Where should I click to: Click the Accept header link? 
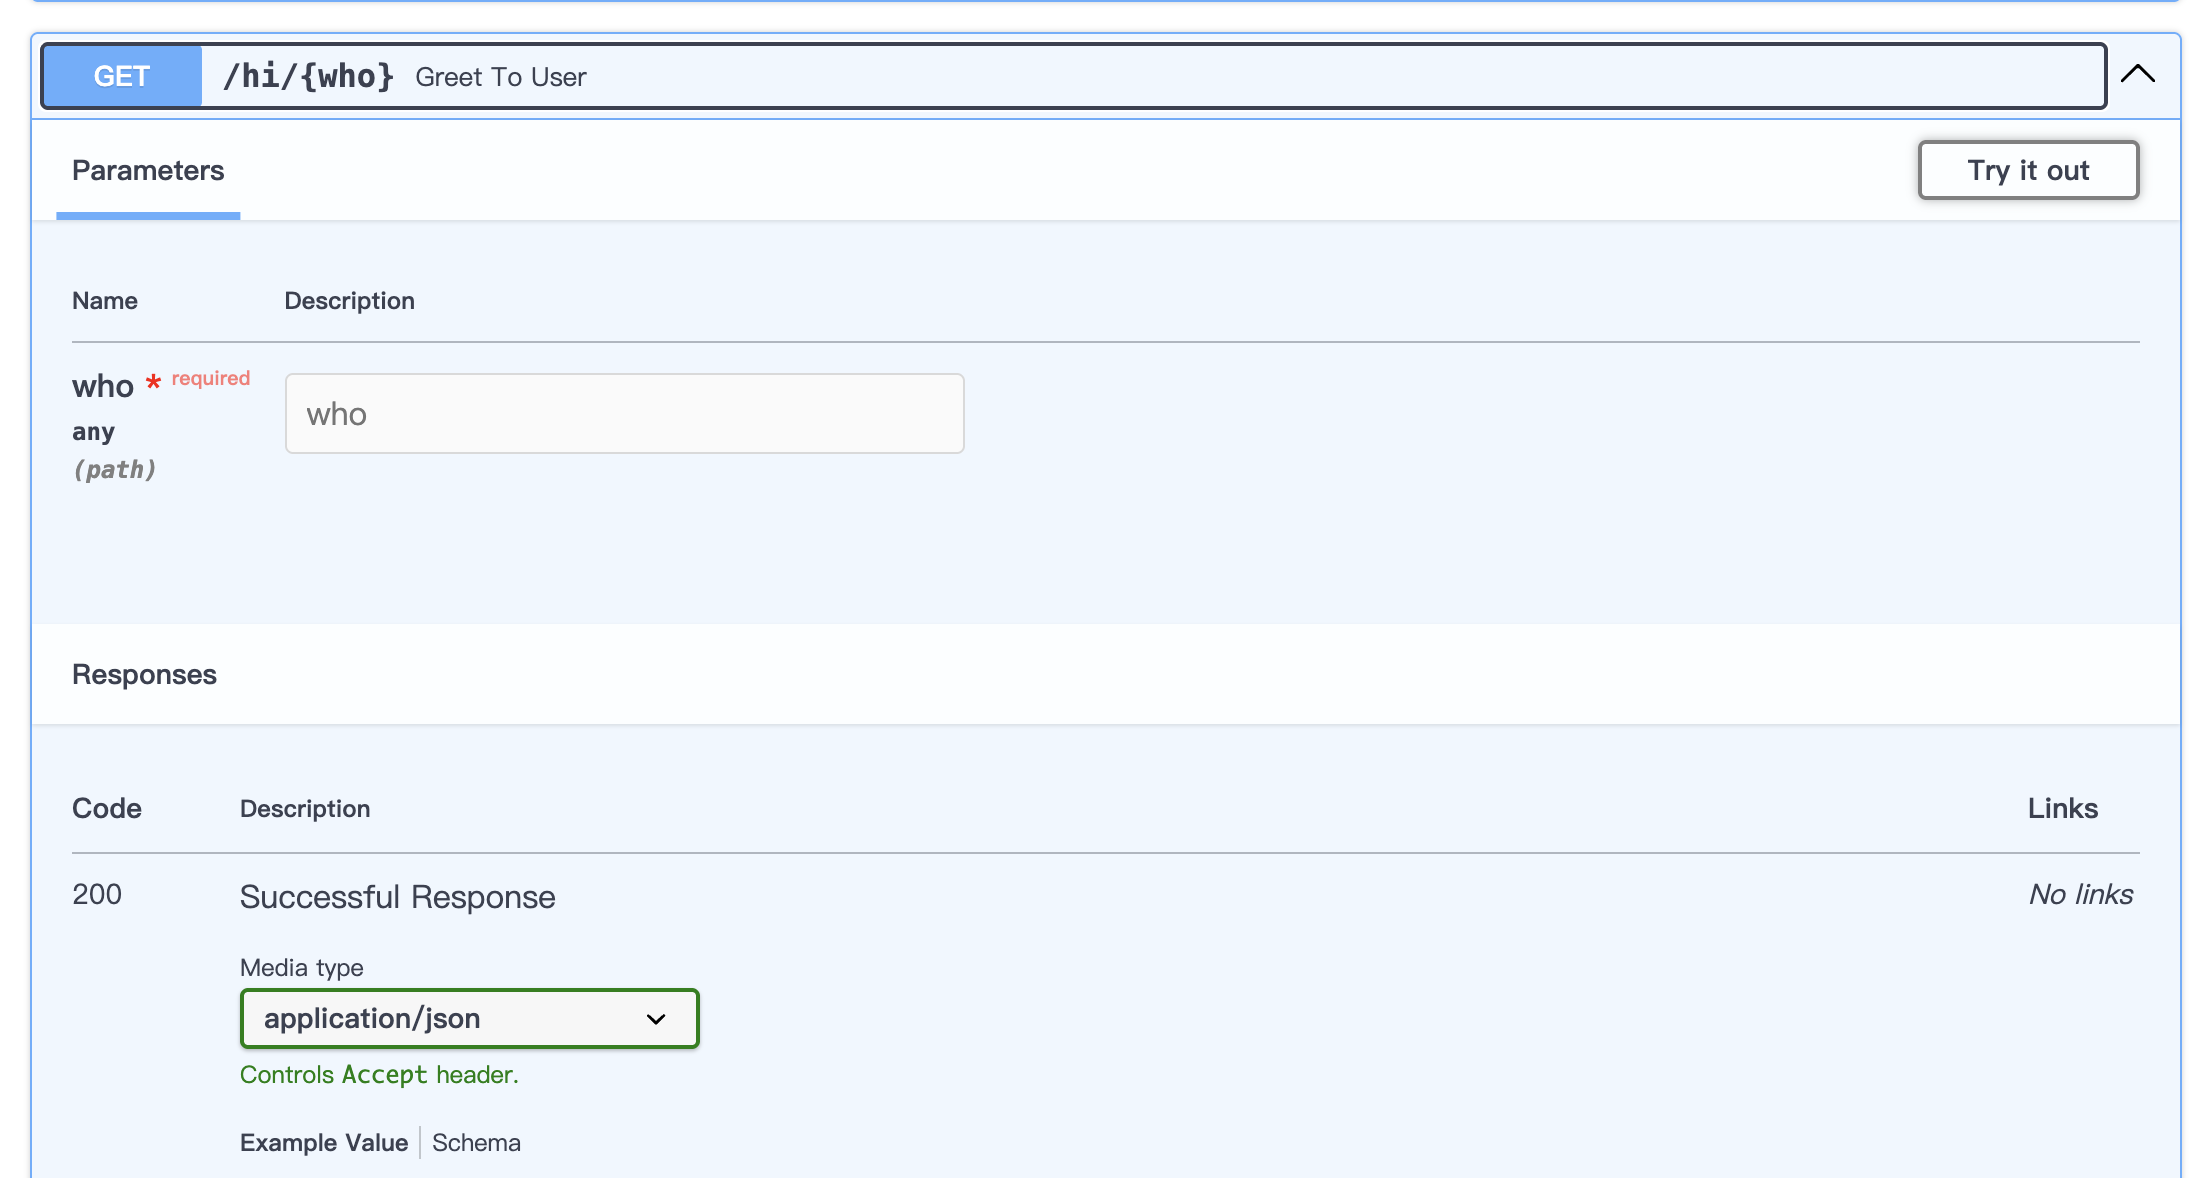tap(385, 1074)
